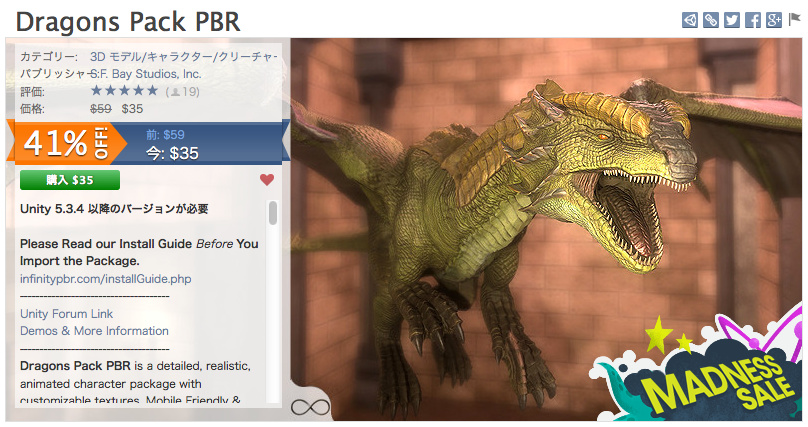Open Demos & More Information link

pos(94,331)
